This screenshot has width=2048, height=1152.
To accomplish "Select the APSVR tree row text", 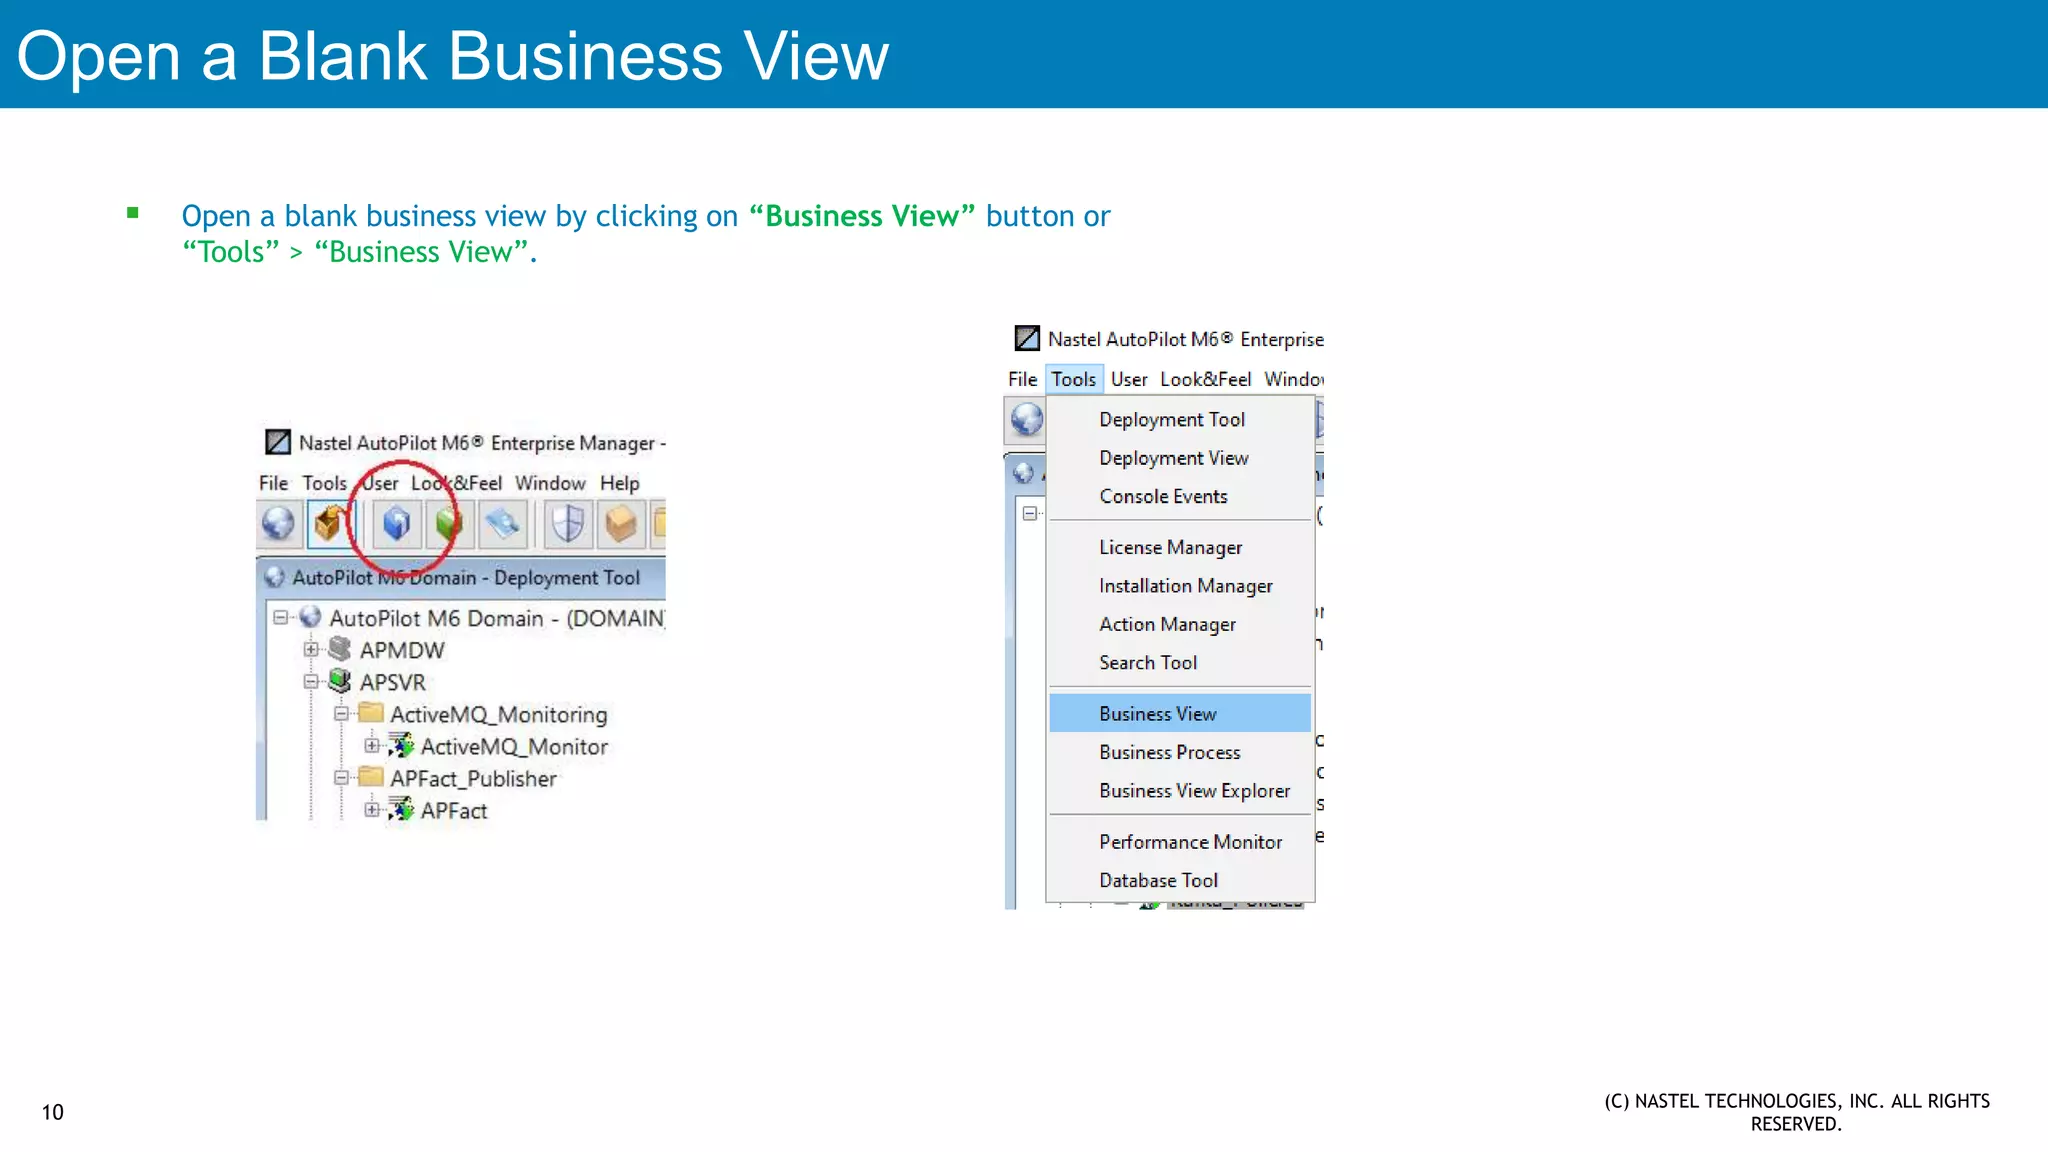I will (393, 682).
